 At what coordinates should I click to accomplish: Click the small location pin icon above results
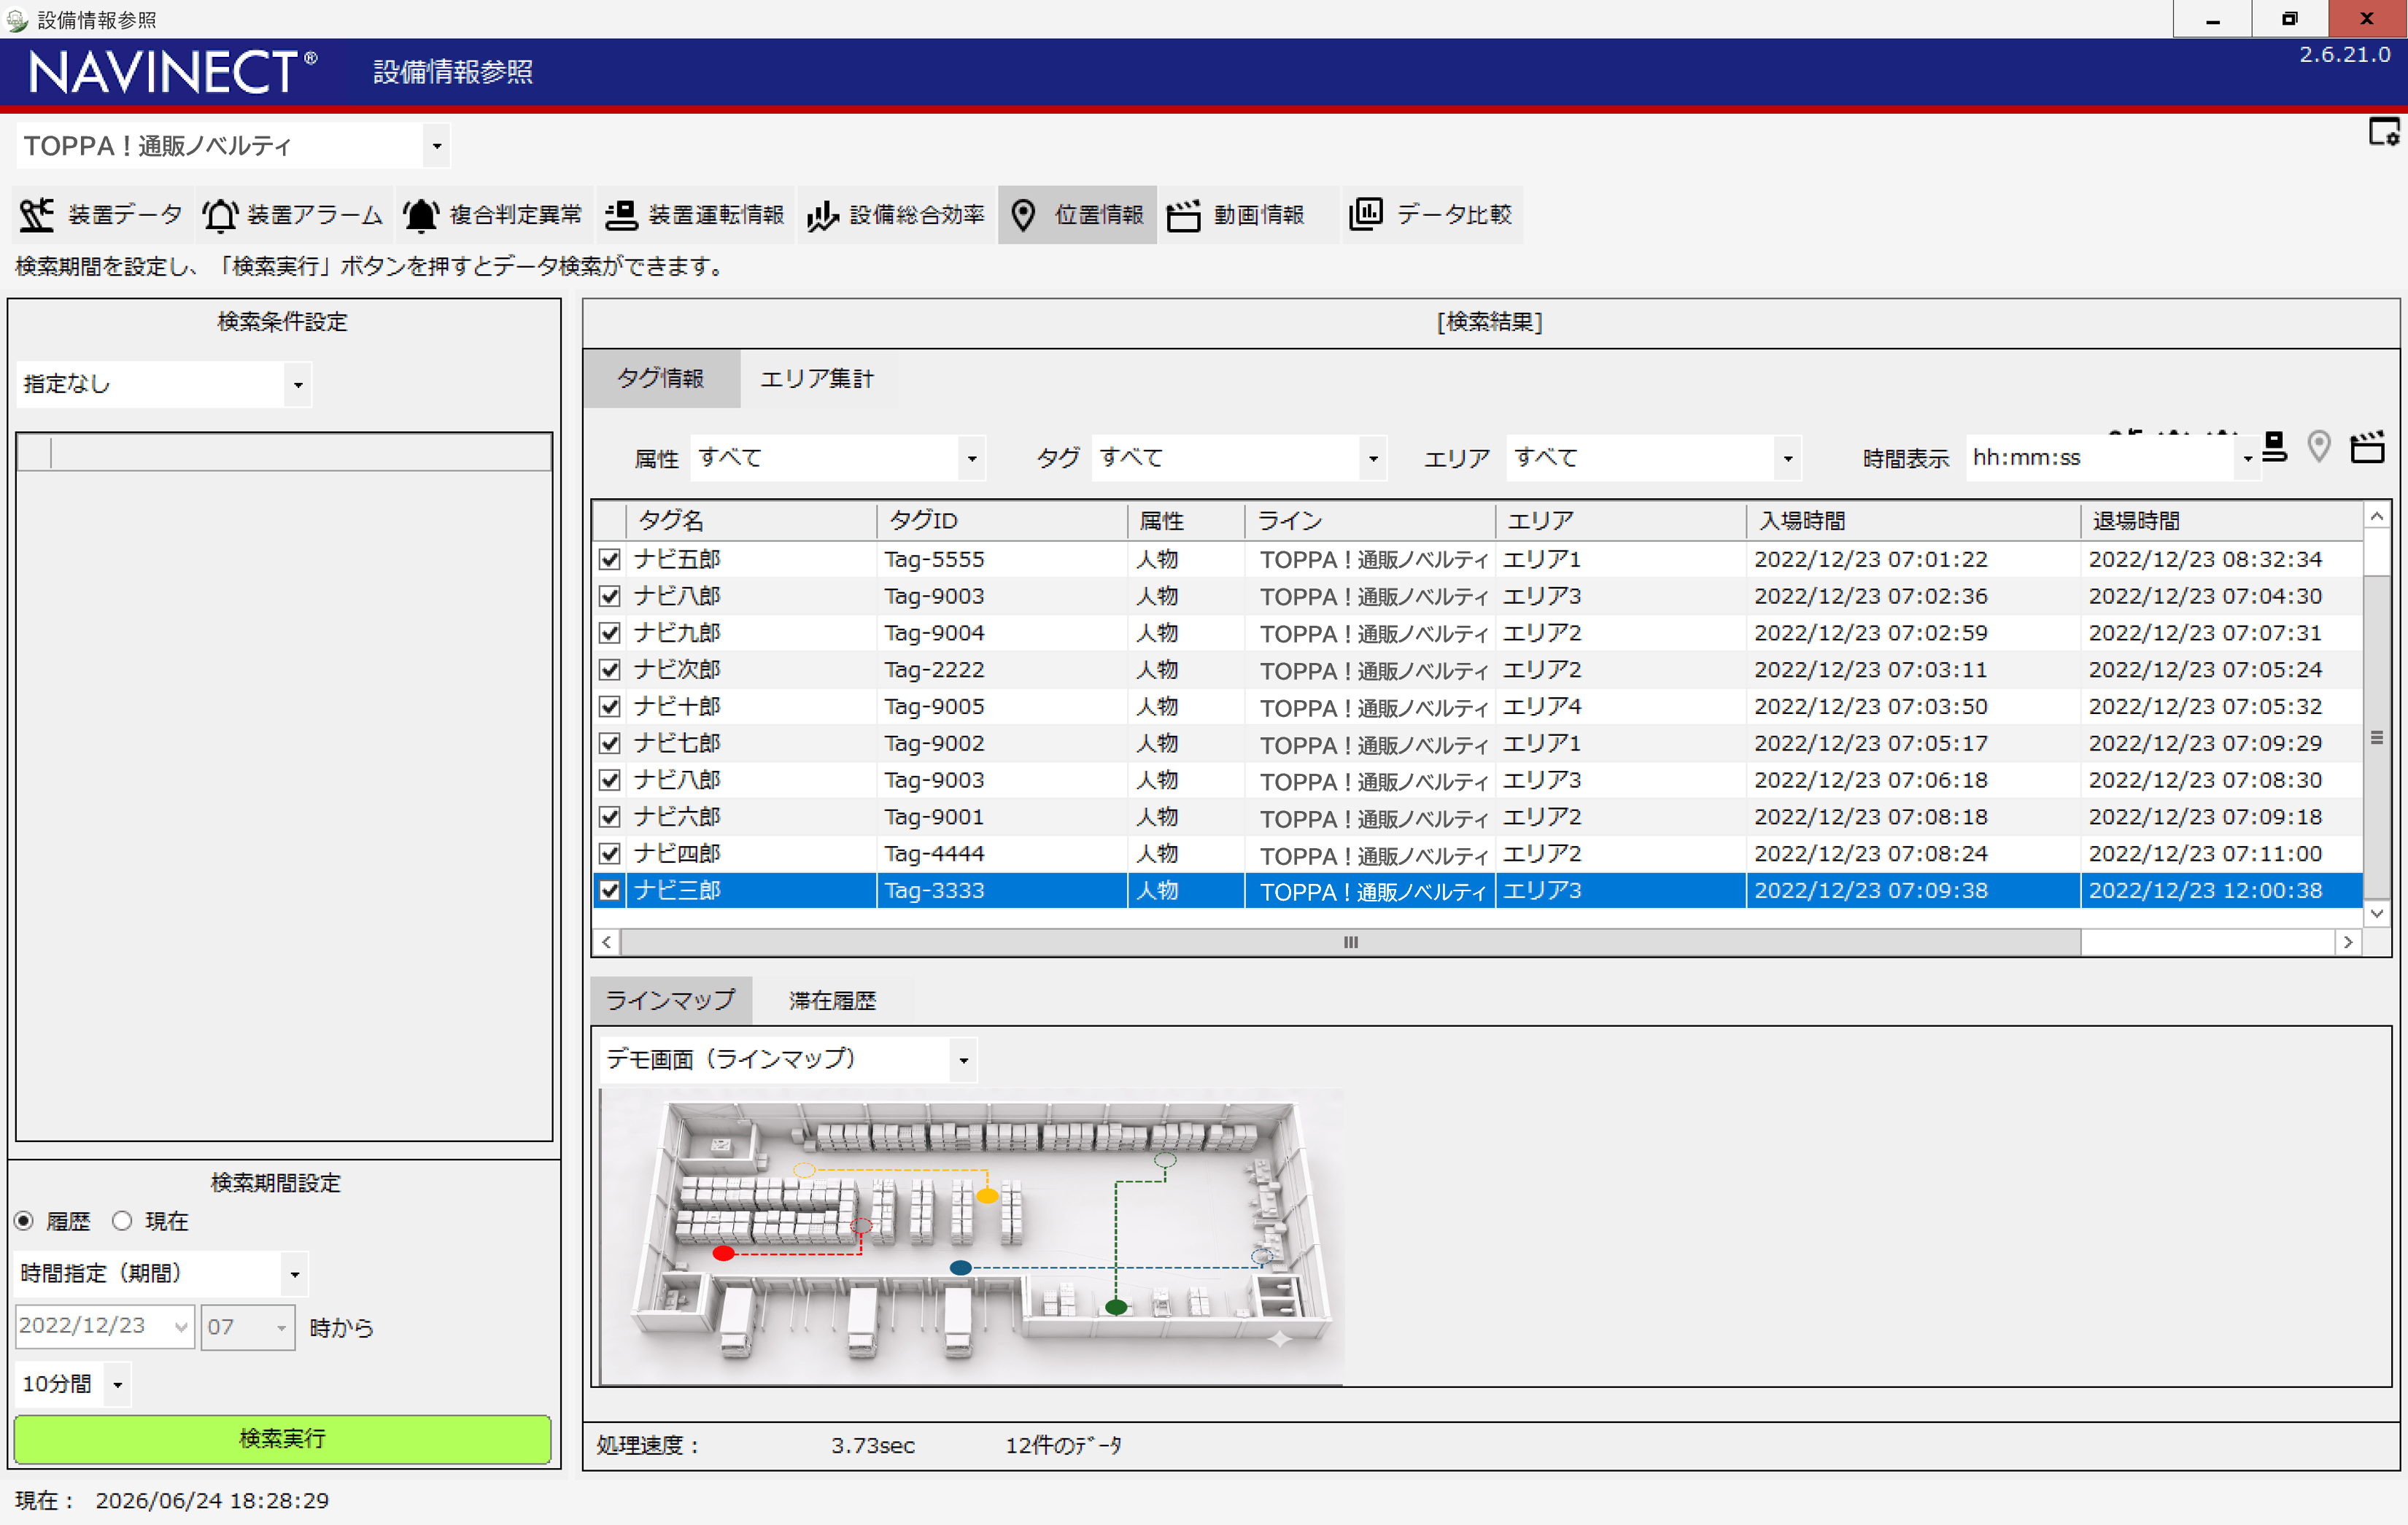[2319, 447]
